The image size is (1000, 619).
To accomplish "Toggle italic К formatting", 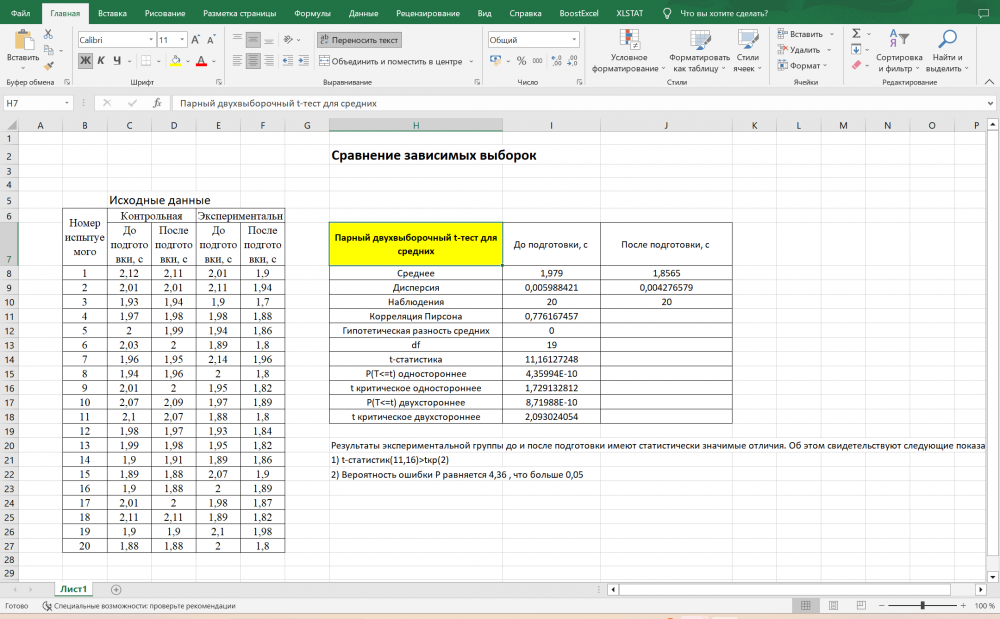I will coord(101,61).
